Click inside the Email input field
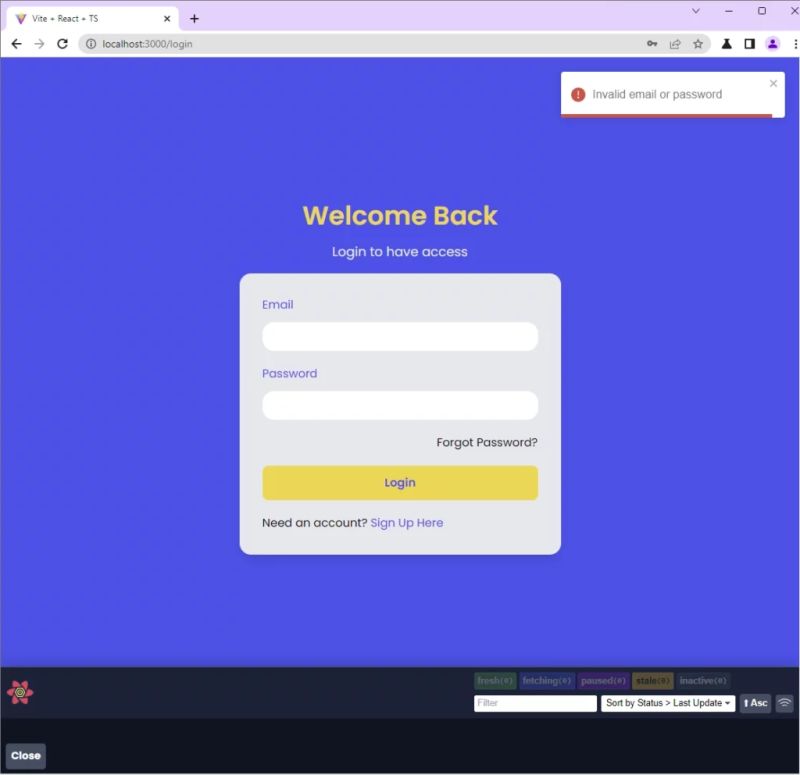This screenshot has height=775, width=800. [x=400, y=337]
